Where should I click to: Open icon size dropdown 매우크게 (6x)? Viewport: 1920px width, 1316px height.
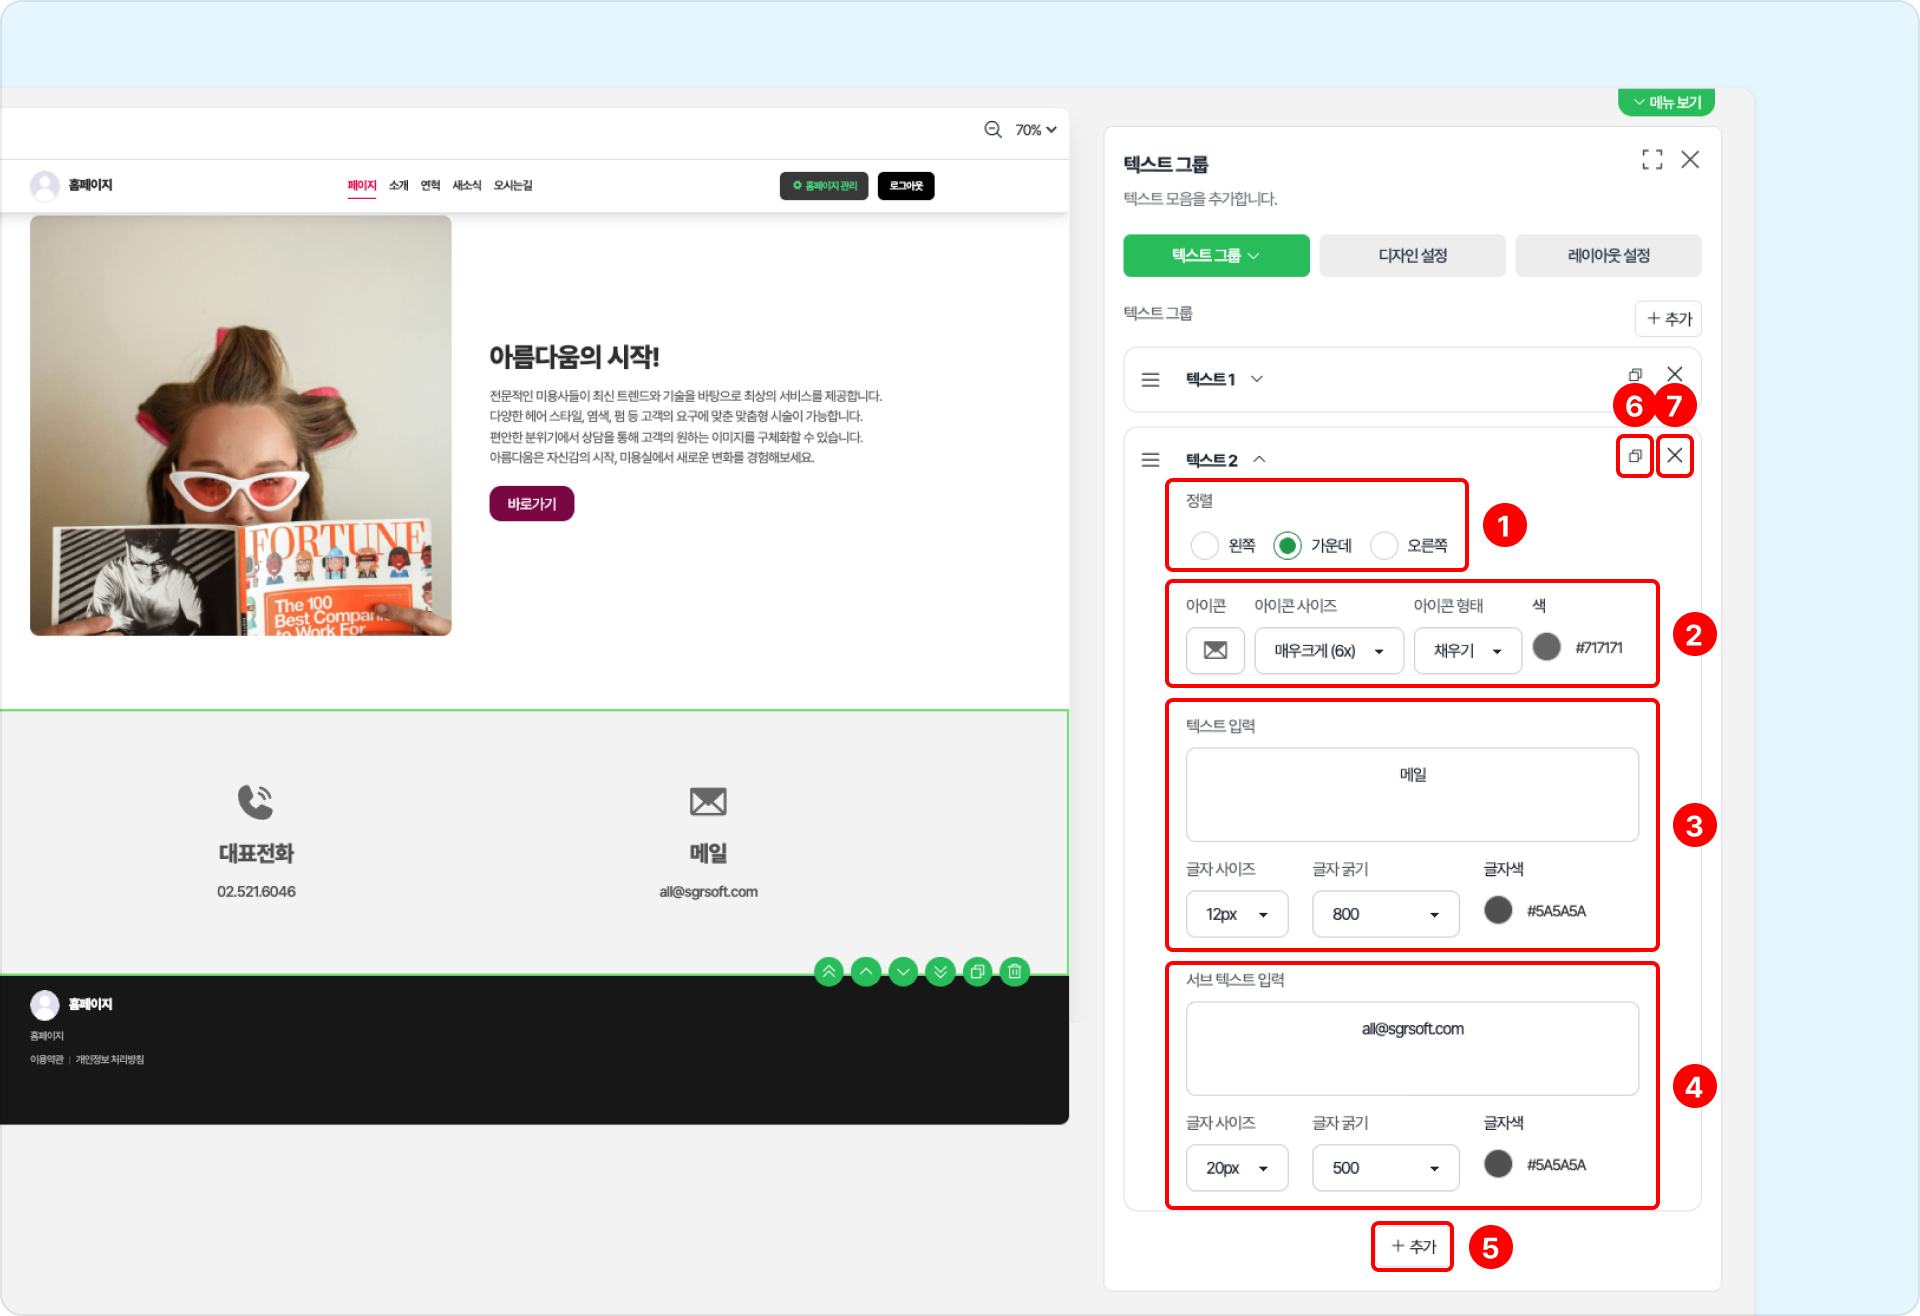tap(1328, 651)
